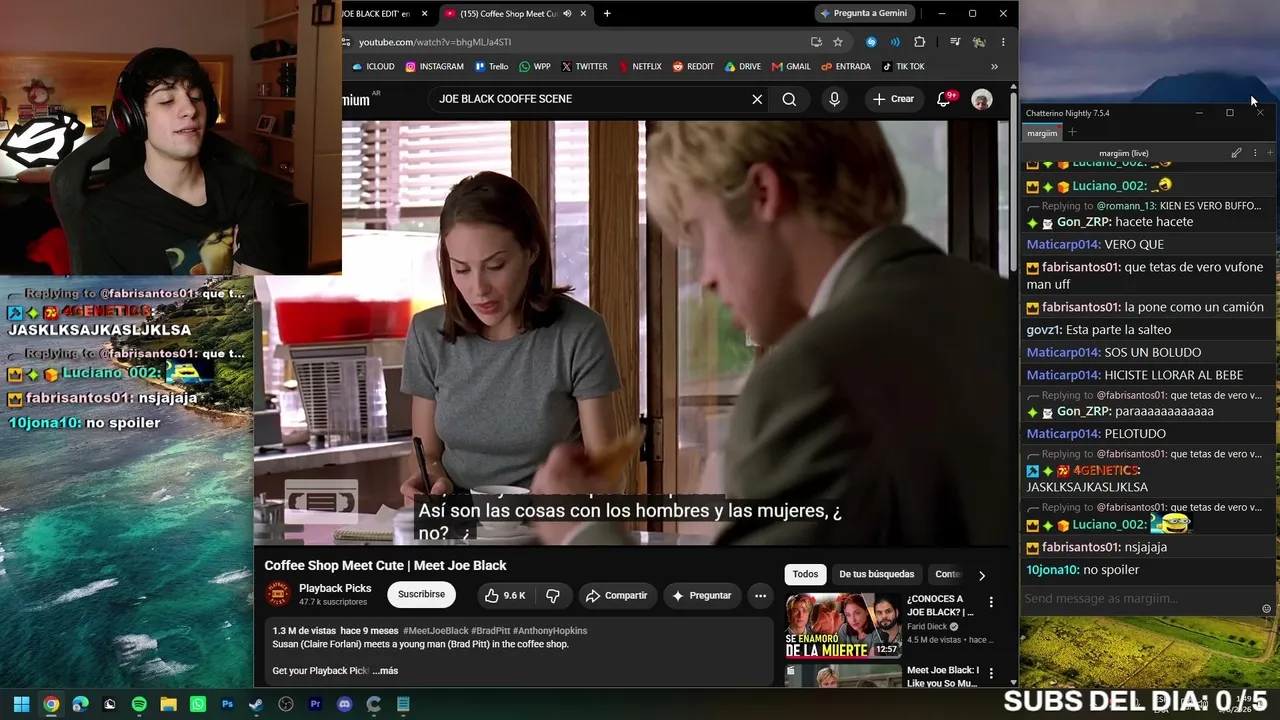This screenshot has width=1280, height=720.
Task: Open the TIK TOK bookmark
Action: coord(903,67)
